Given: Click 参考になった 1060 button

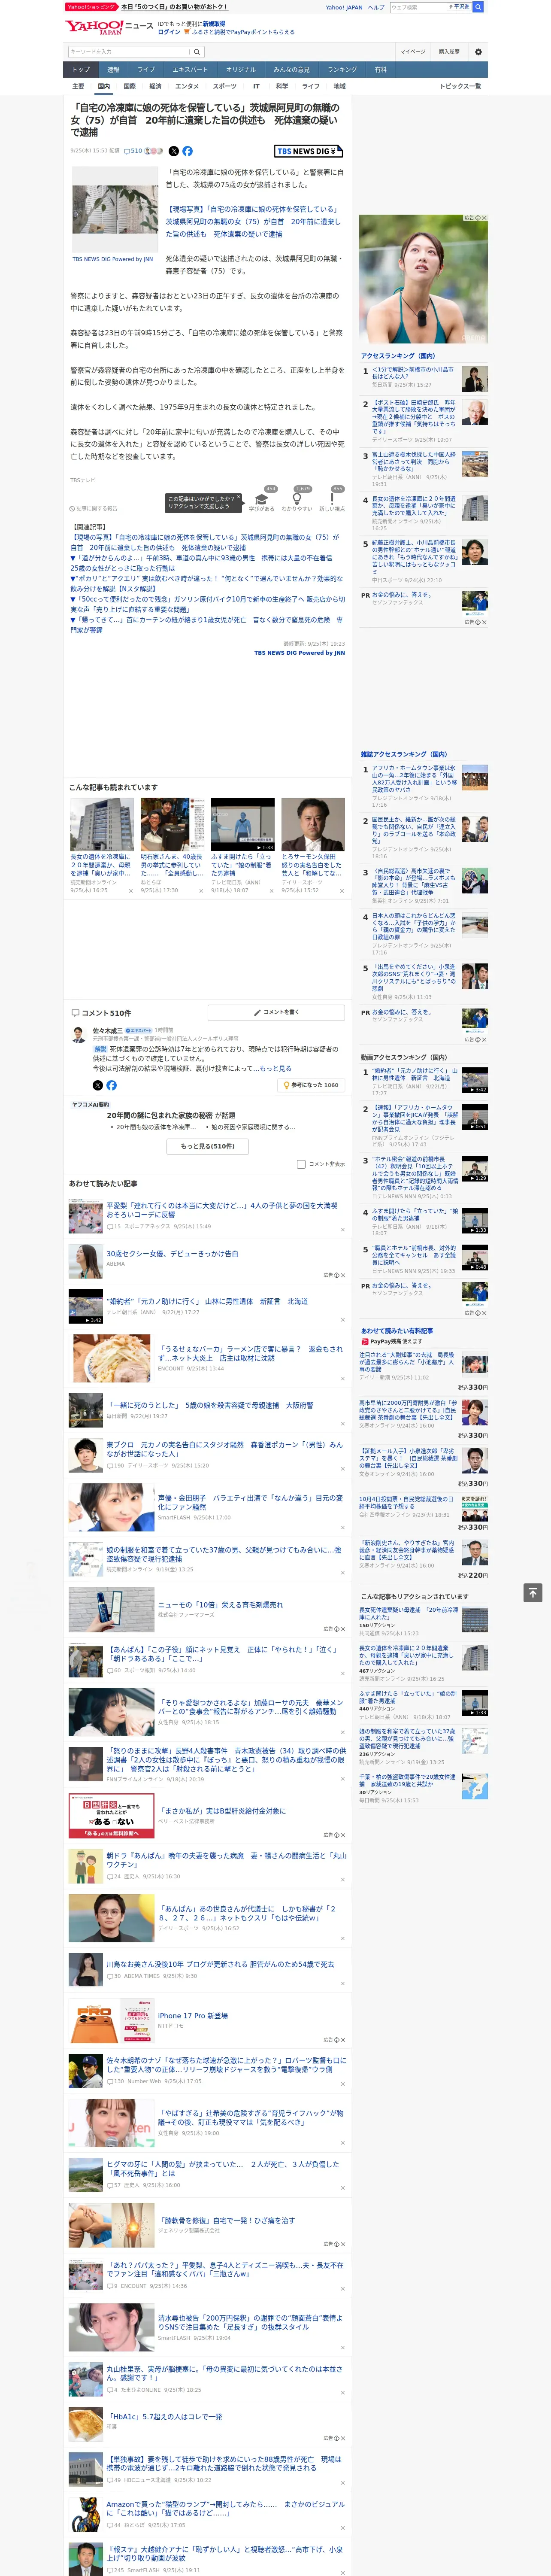Looking at the screenshot, I should (x=311, y=1084).
